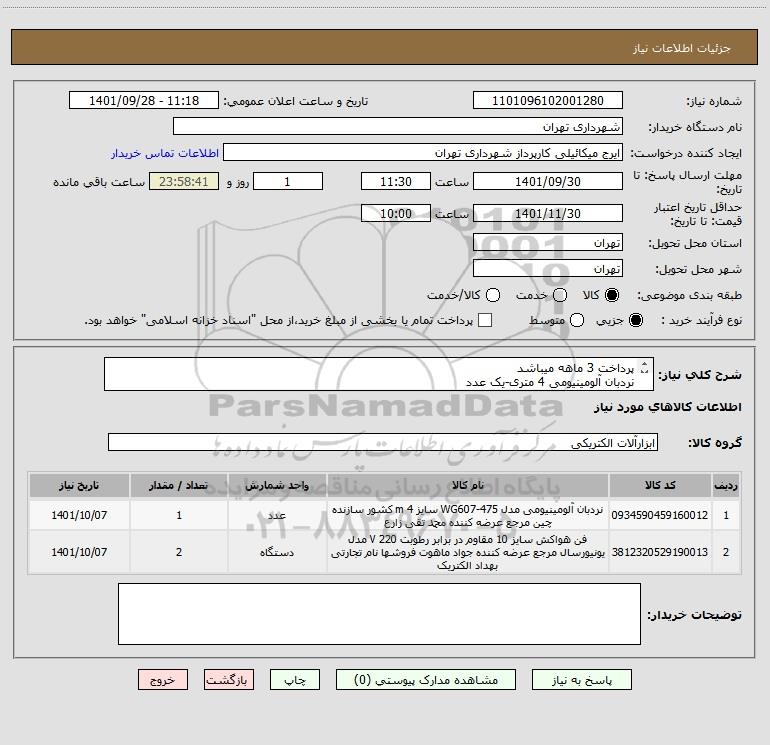Click the کد کالا column header
The width and height of the screenshot is (770, 745).
pos(660,485)
